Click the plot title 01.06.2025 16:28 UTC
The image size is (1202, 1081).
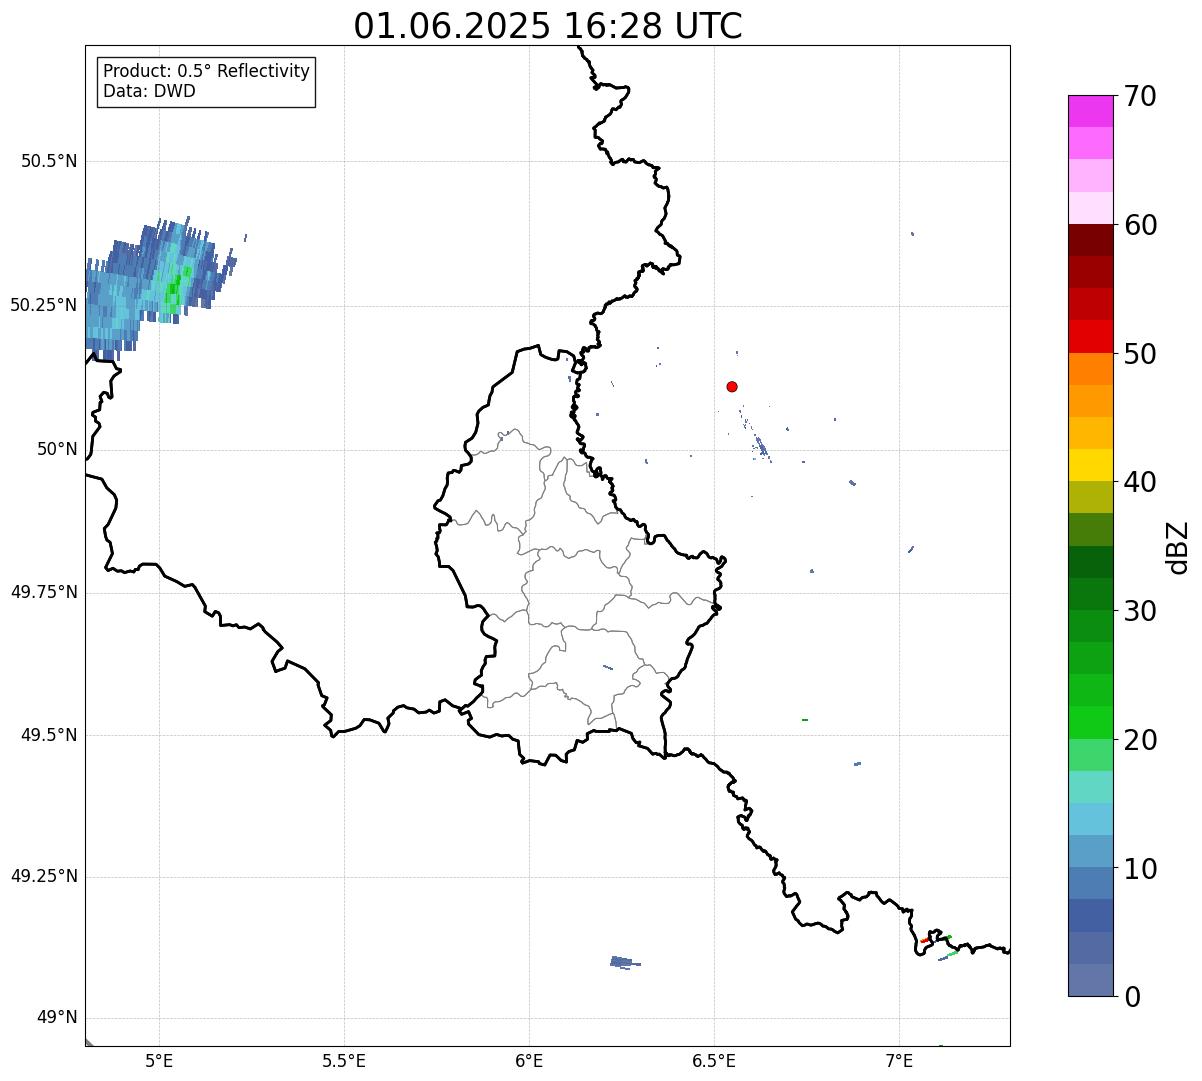click(x=548, y=26)
